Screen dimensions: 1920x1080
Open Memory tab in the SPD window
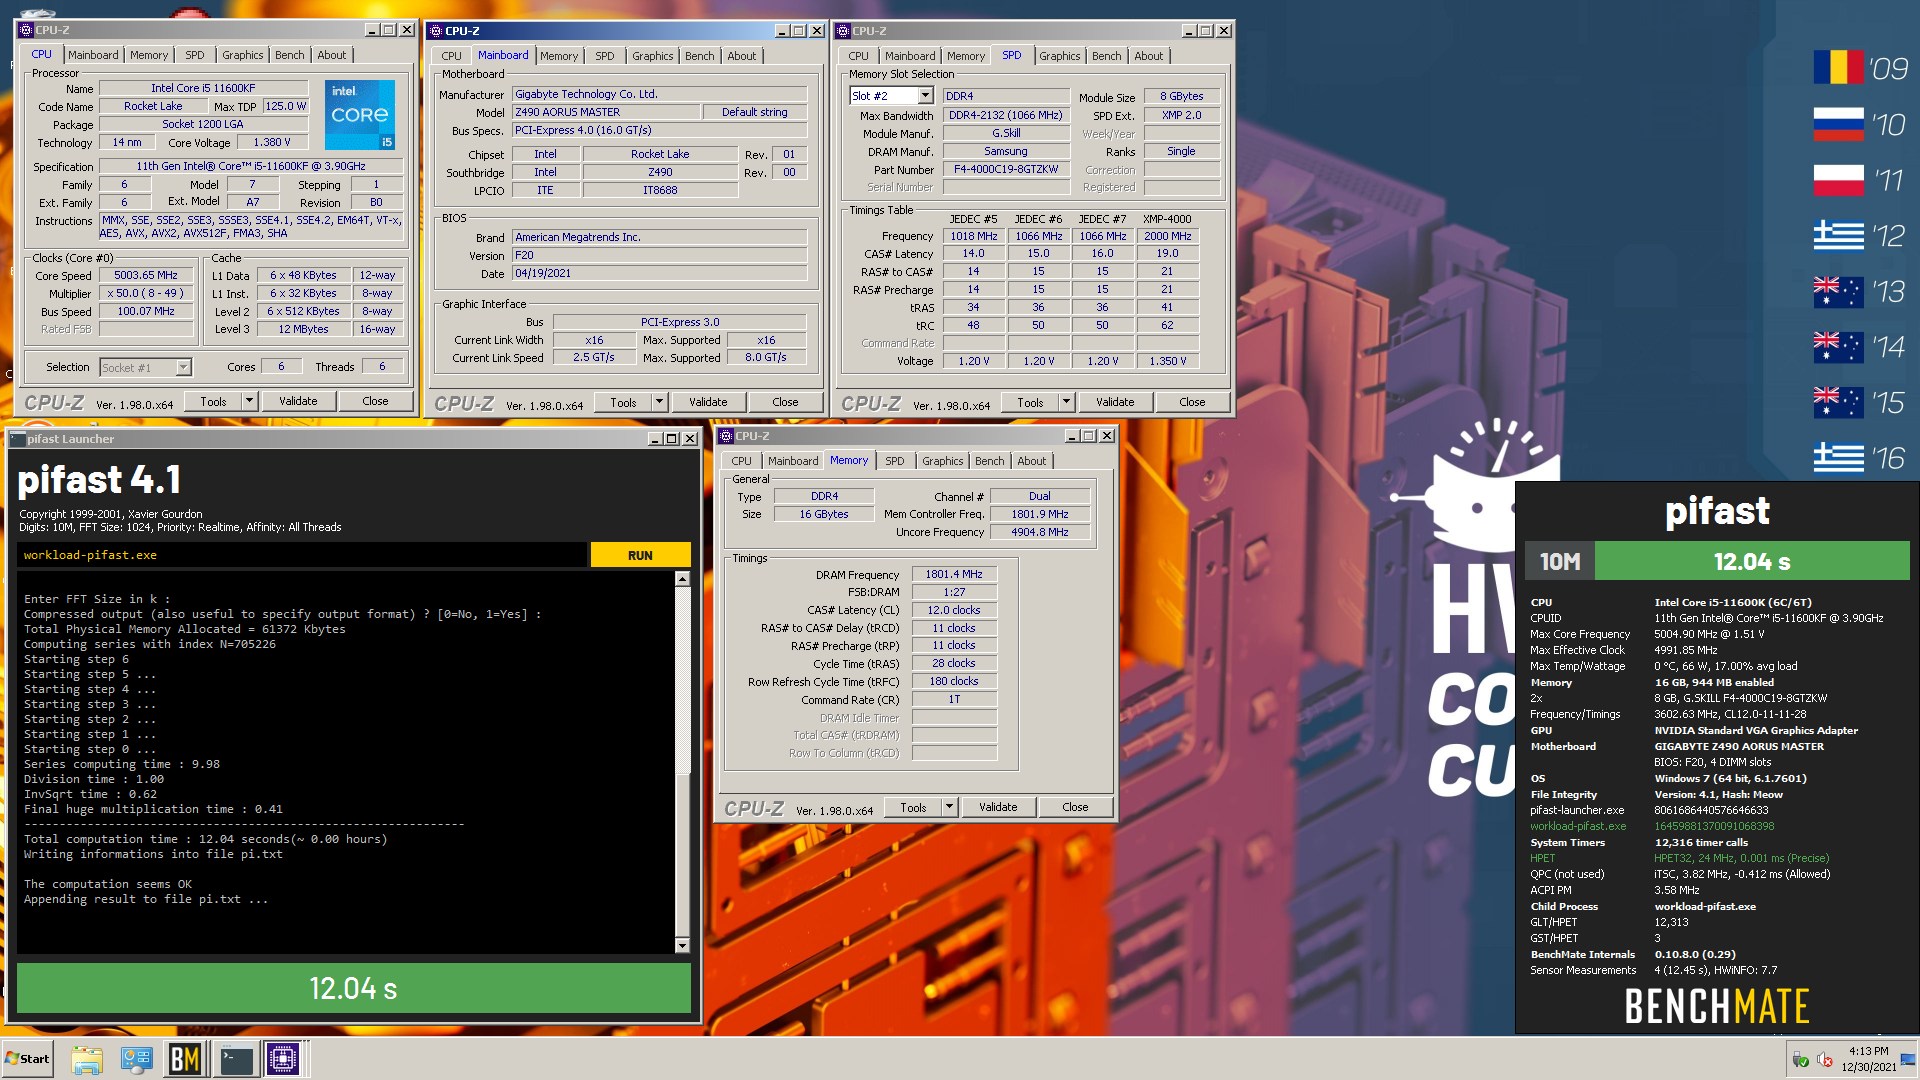(x=966, y=56)
